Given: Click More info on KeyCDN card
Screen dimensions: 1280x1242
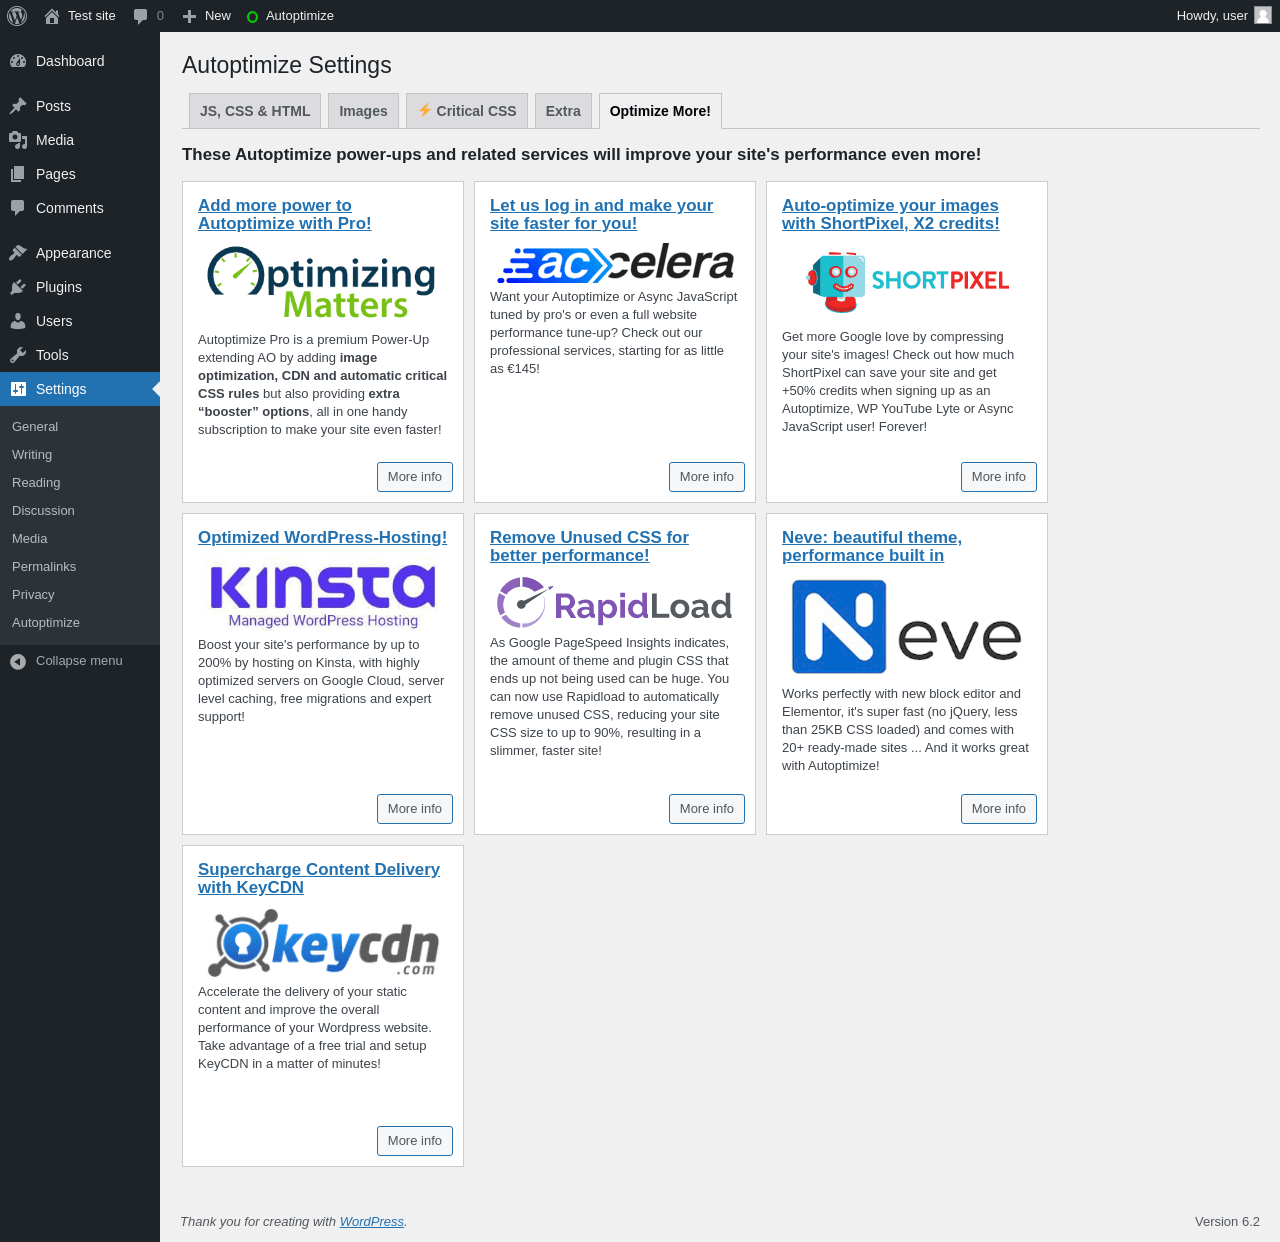Looking at the screenshot, I should [415, 1141].
